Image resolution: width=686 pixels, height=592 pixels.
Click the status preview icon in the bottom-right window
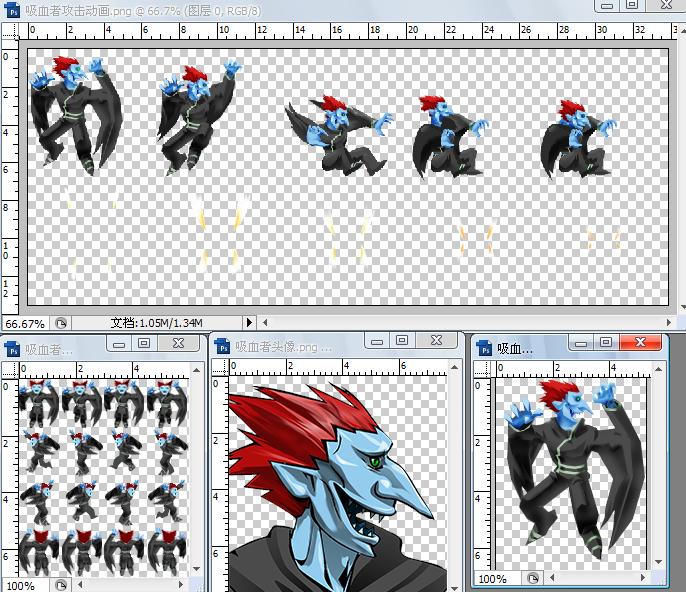533,578
